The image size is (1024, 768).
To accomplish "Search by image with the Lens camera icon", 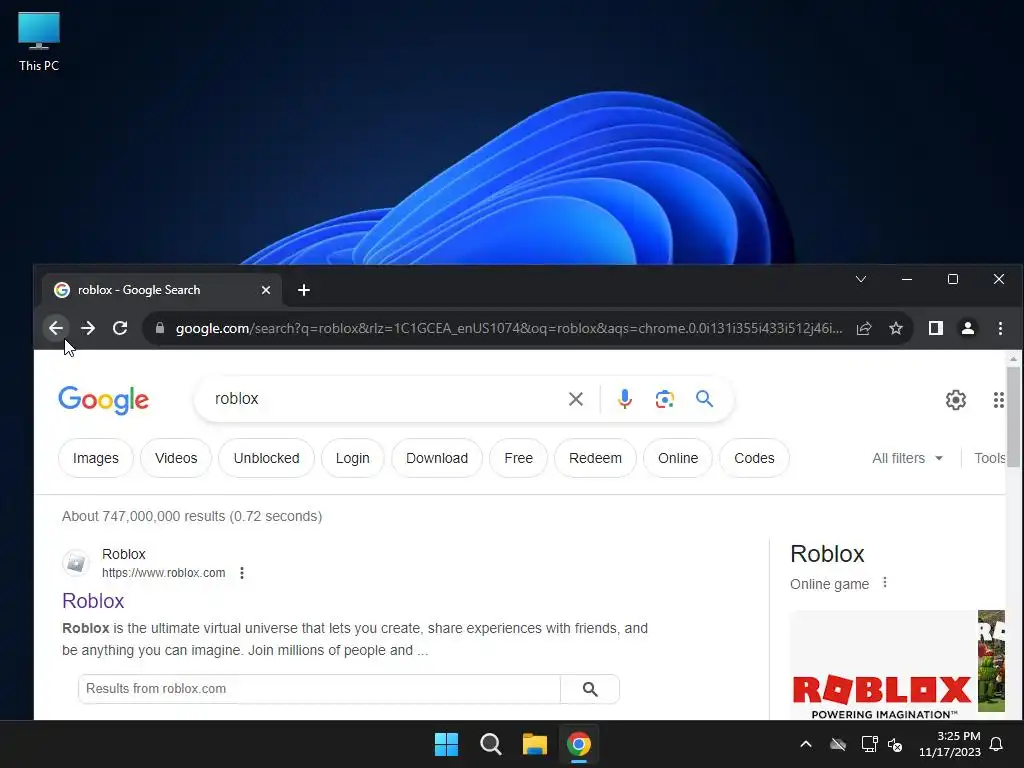I will tap(664, 399).
